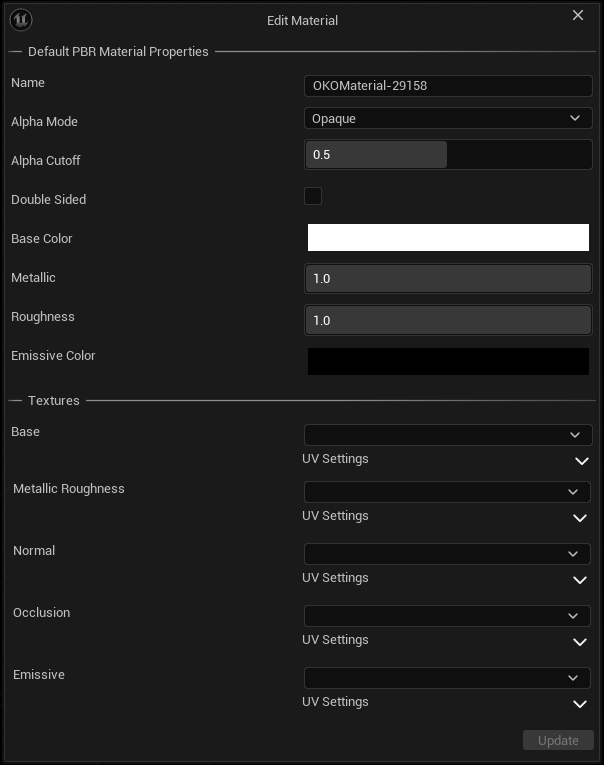Click the Textures section heading
Image resolution: width=604 pixels, height=765 pixels.
click(x=54, y=401)
